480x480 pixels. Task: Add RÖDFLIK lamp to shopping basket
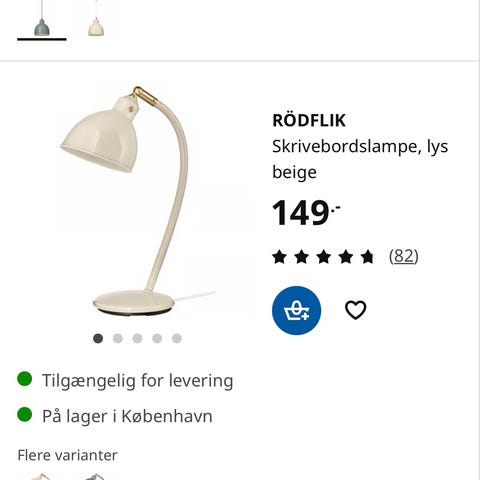tap(296, 310)
